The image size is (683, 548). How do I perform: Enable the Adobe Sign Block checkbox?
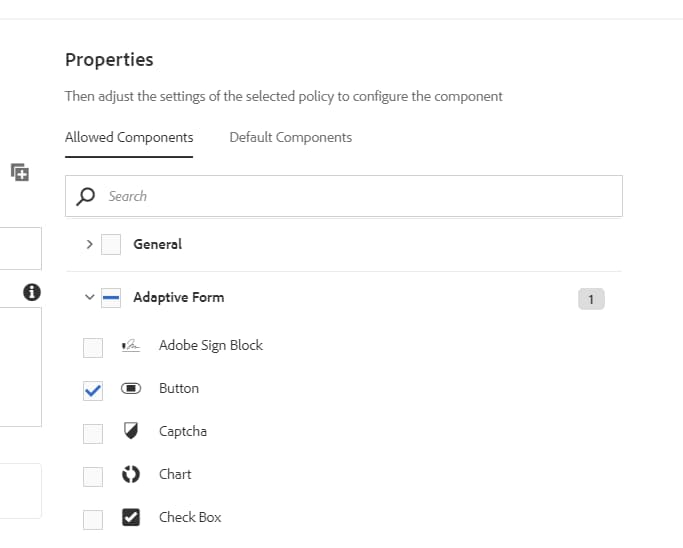click(x=93, y=347)
